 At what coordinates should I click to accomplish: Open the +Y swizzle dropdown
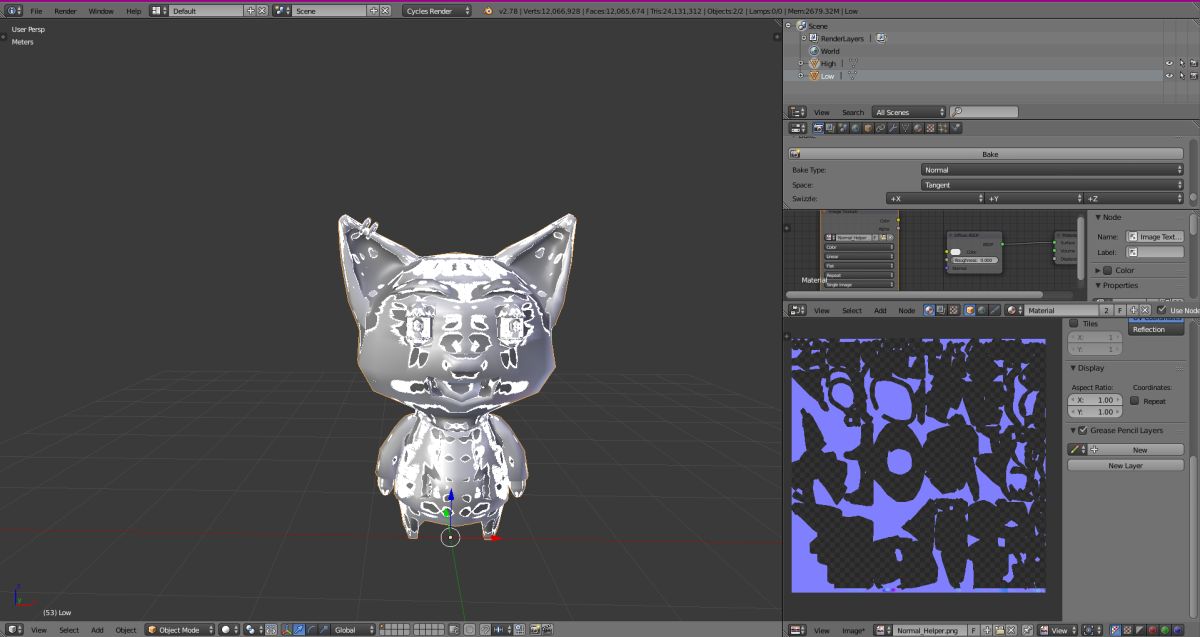click(x=1035, y=199)
